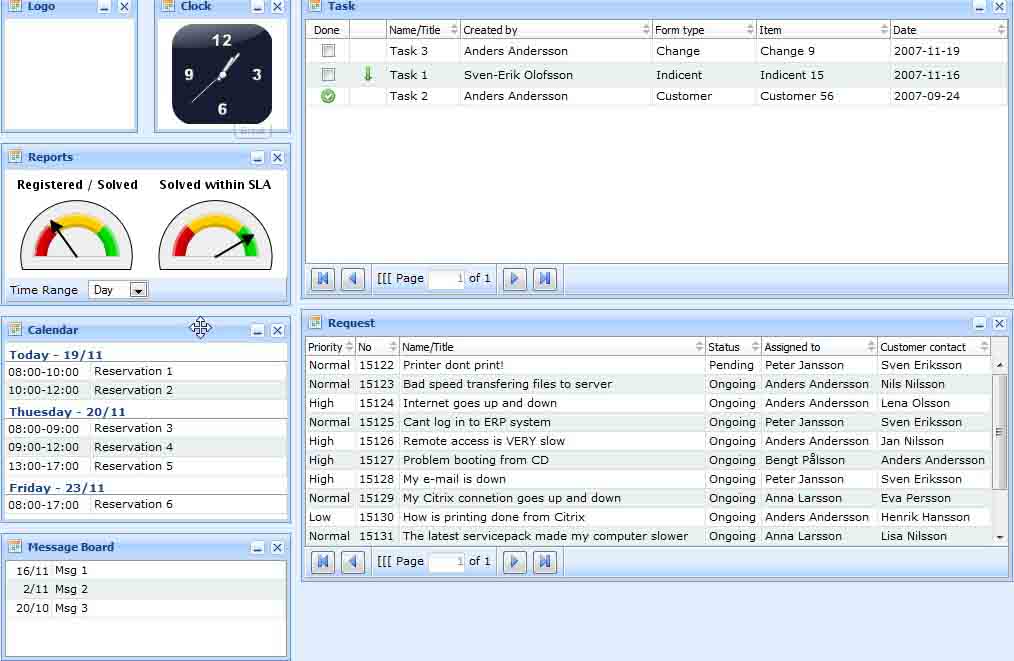This screenshot has width=1014, height=661.
Task: Click the Message Board panel icon
Action: tap(15, 547)
